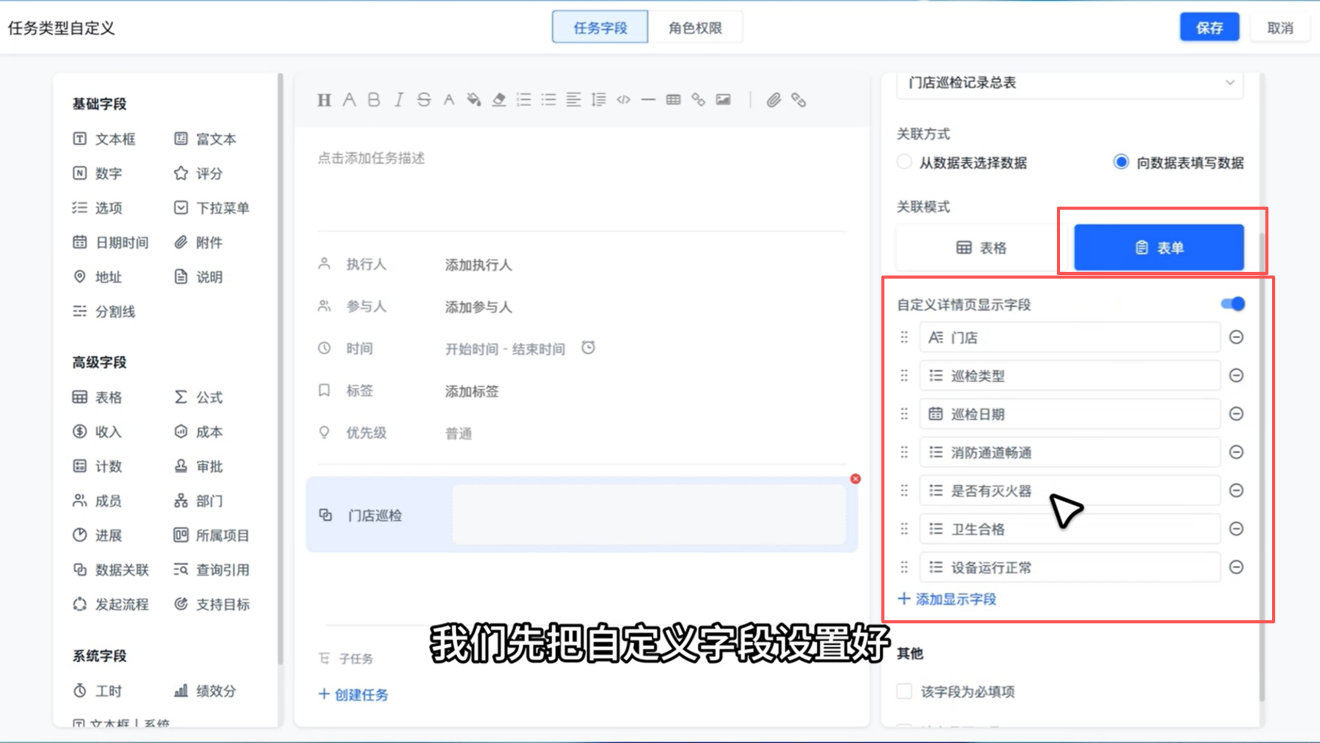Remove the 巡检日期 display field
Screen dimensions: 1320x743
(x=1237, y=414)
